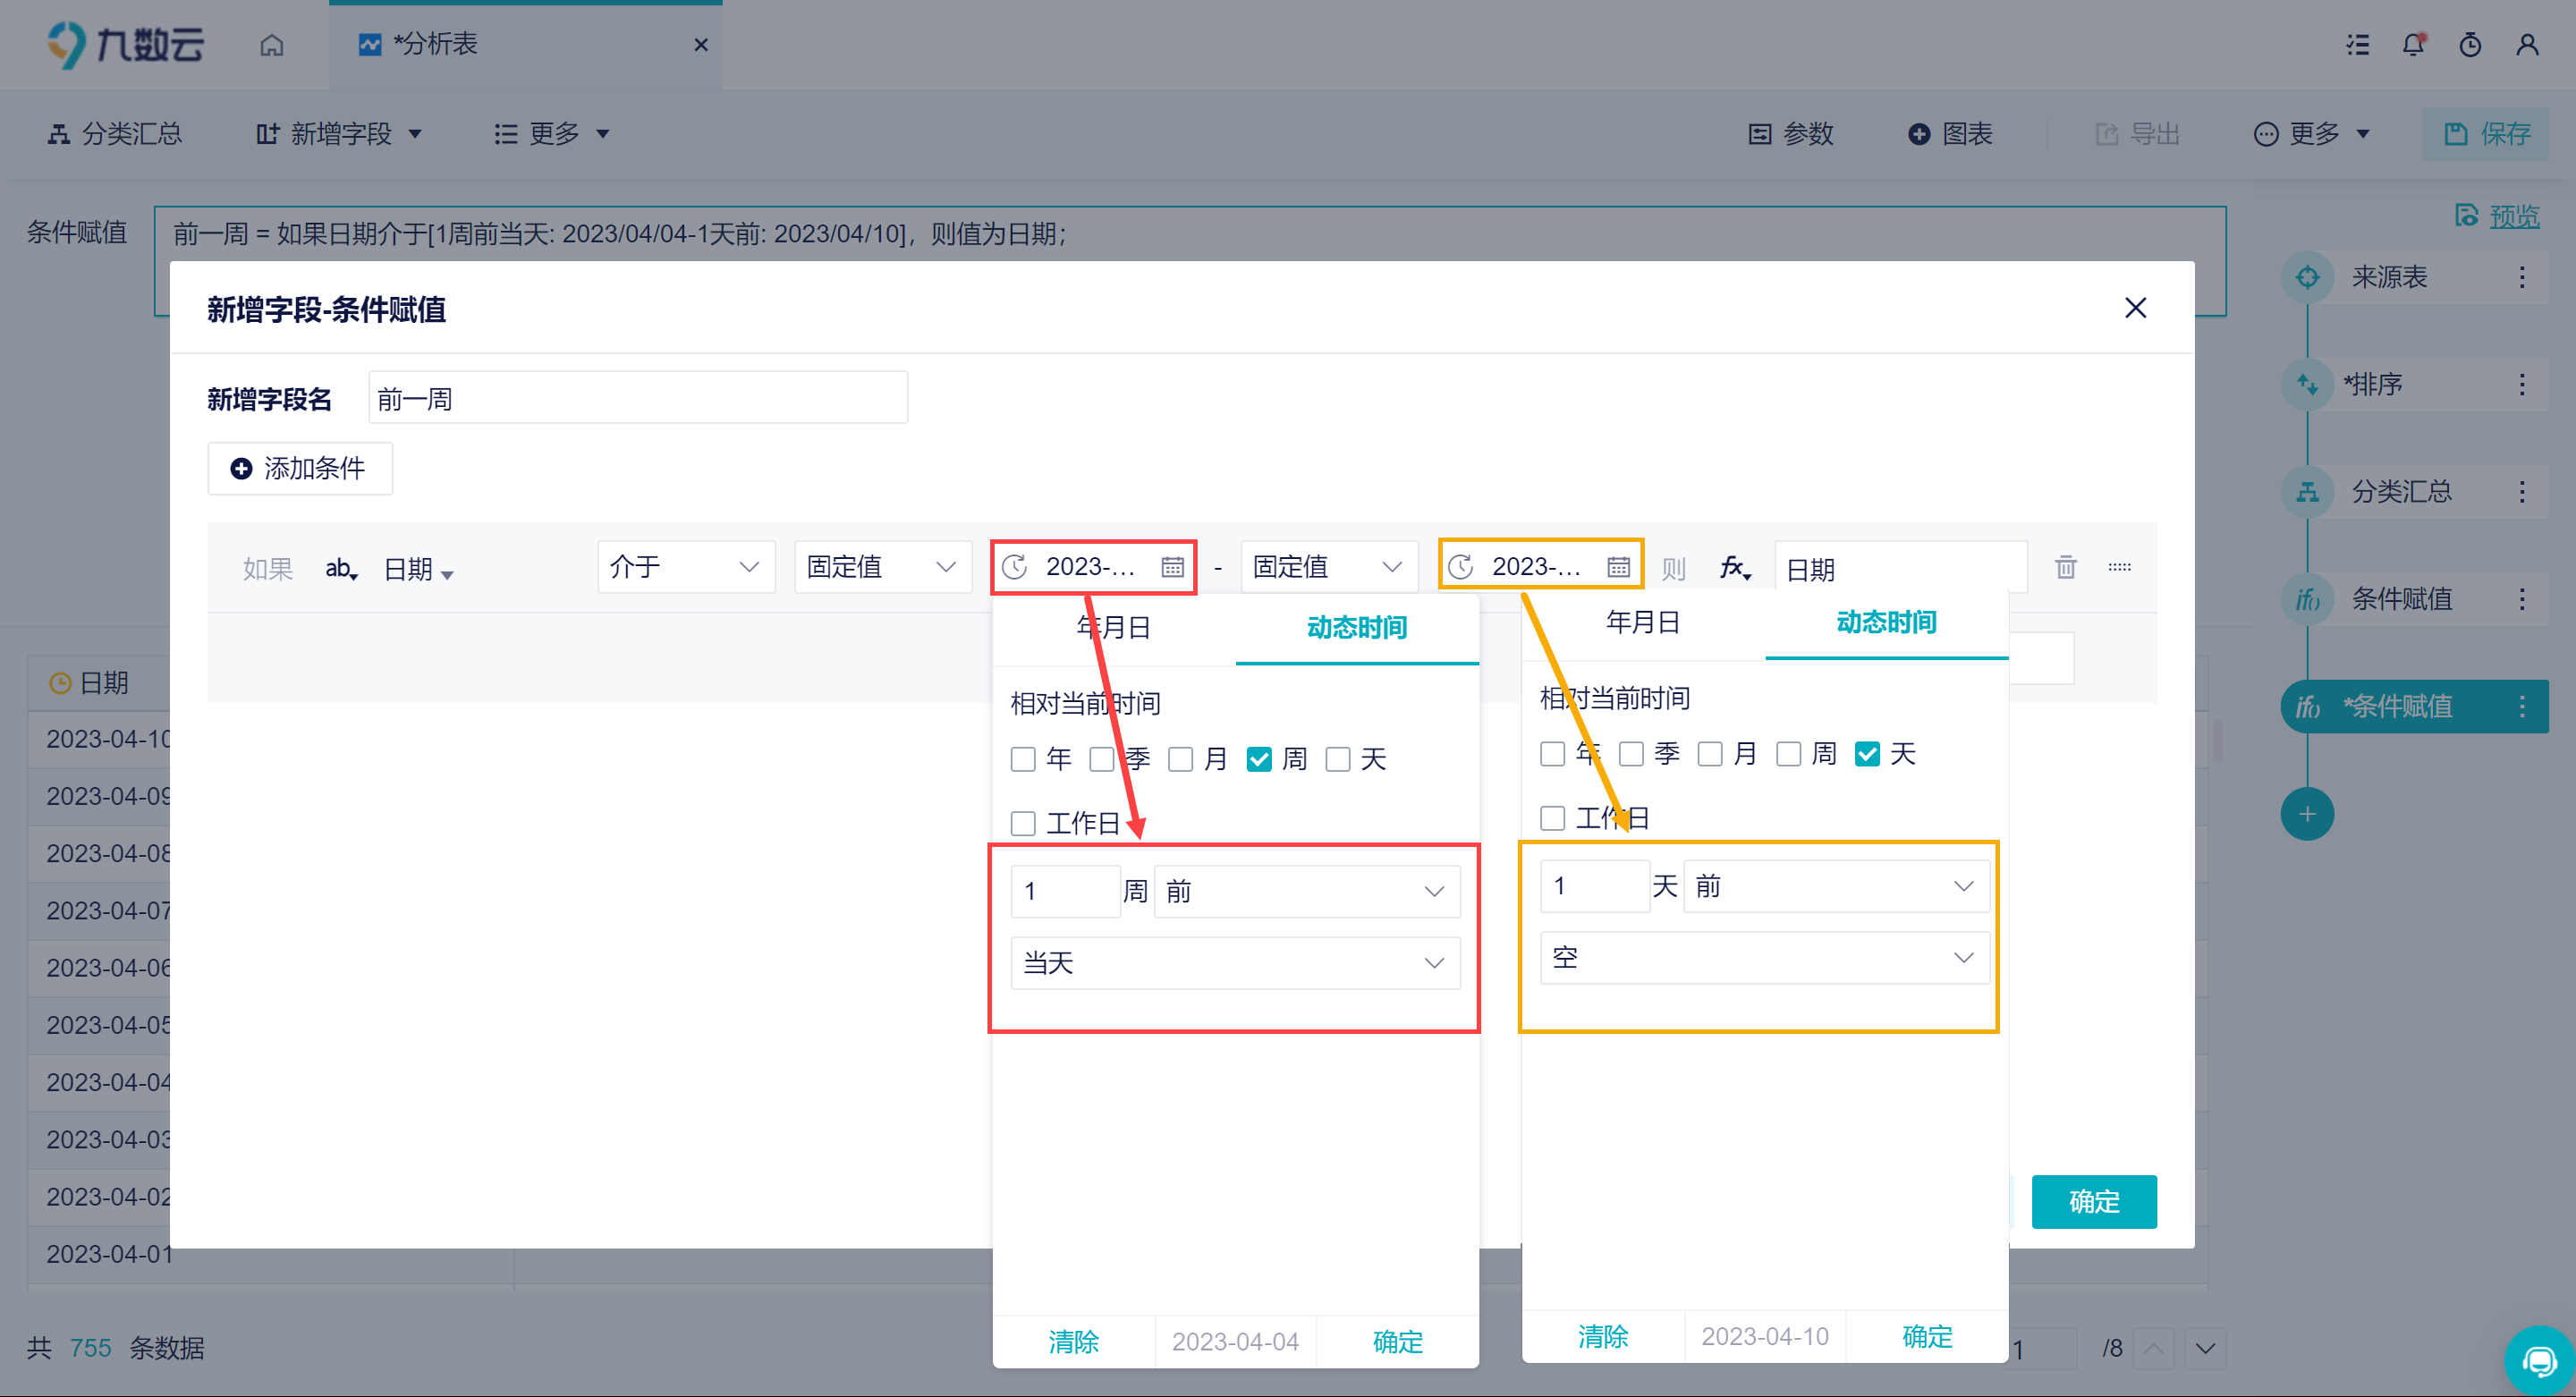Select 动态时间 tab in right panel
Screen dimensions: 2576x1397
[x=1886, y=623]
